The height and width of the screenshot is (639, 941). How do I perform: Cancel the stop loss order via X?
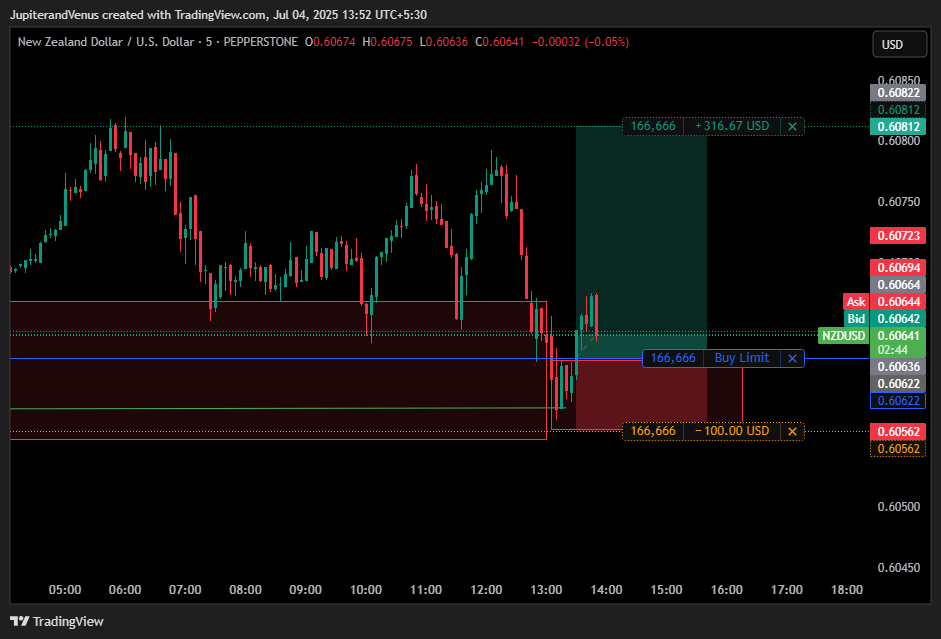792,431
